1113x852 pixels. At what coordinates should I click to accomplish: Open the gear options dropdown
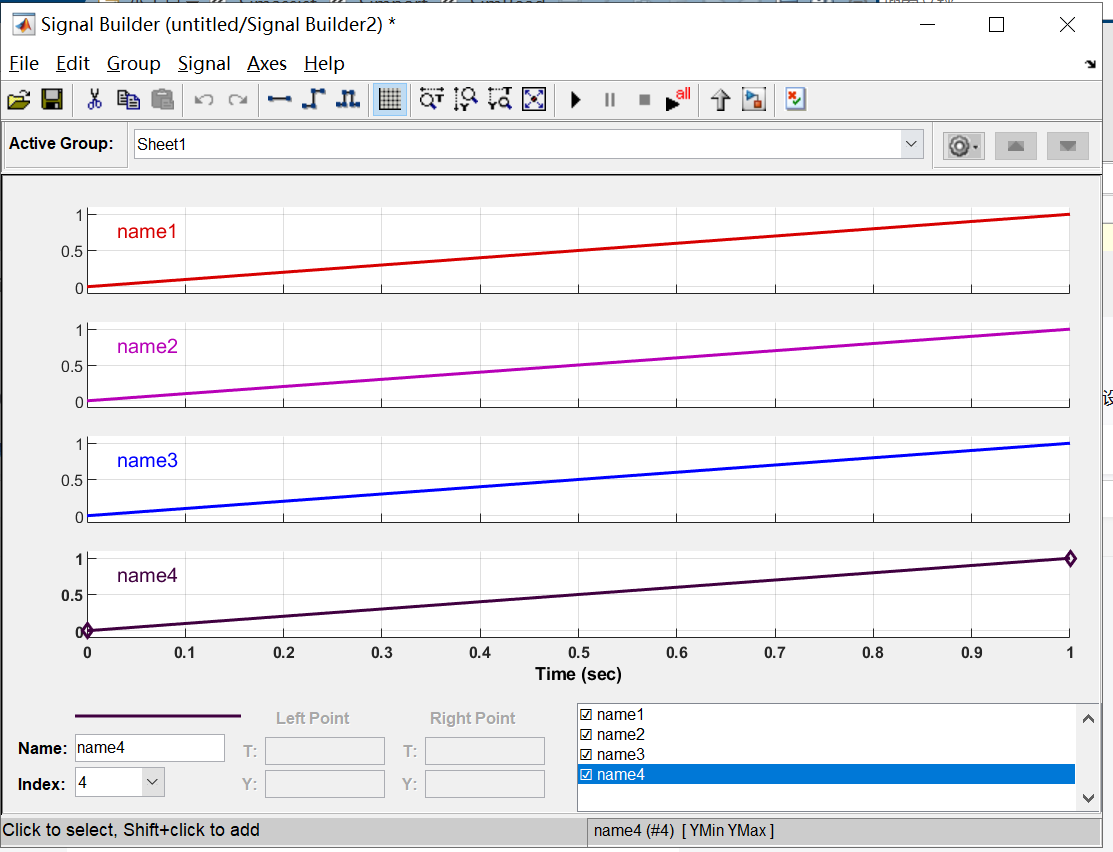(x=964, y=146)
